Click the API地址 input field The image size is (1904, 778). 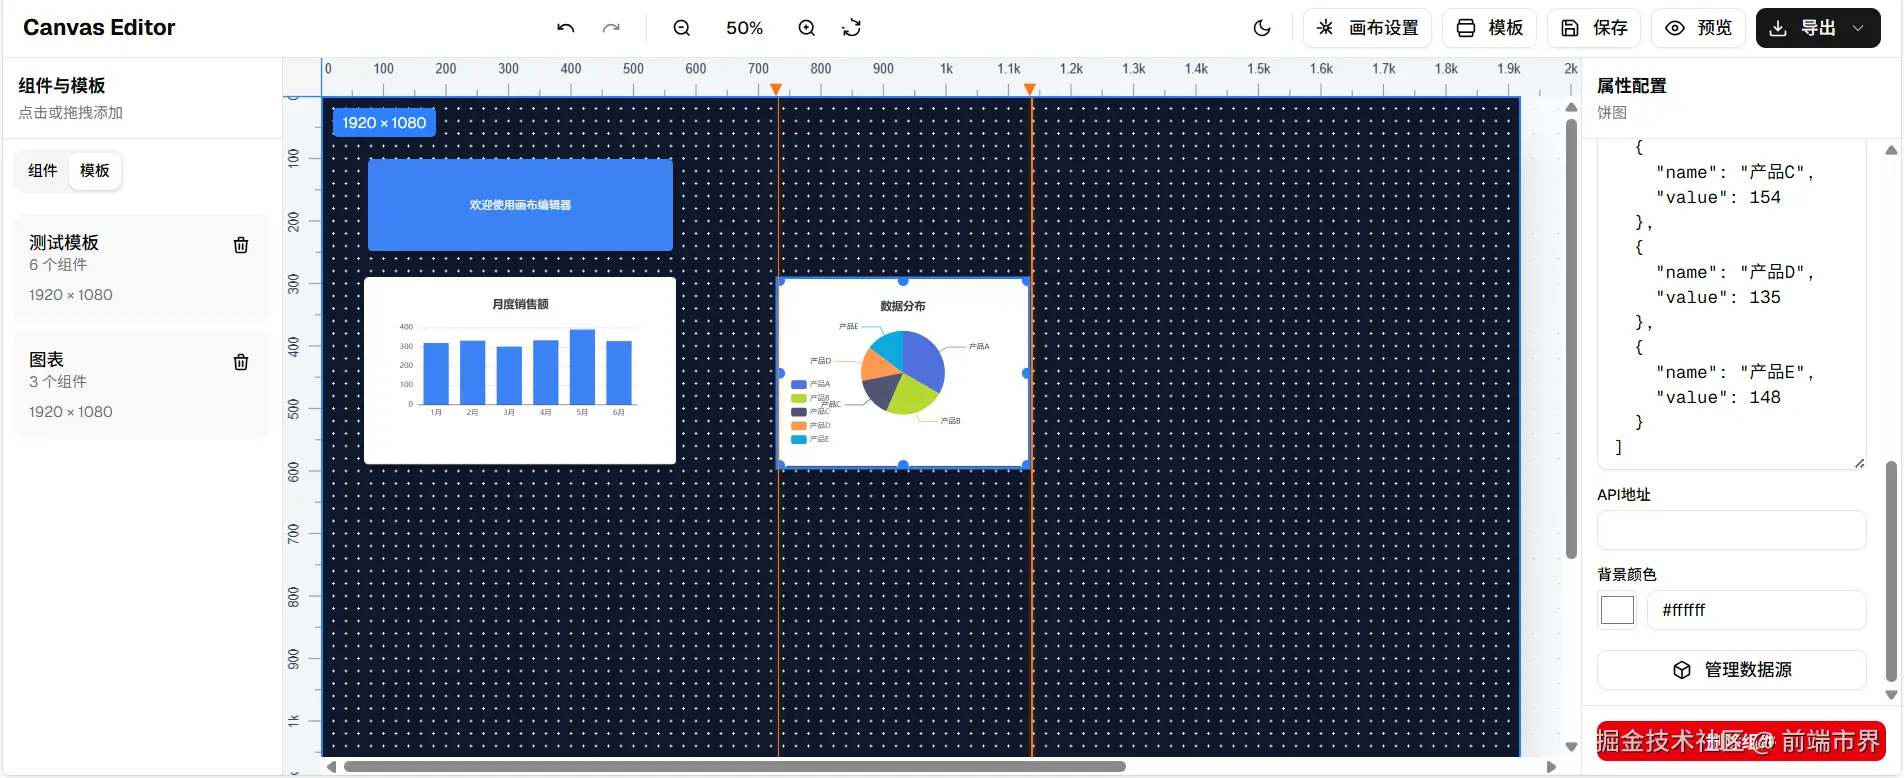[x=1731, y=530]
